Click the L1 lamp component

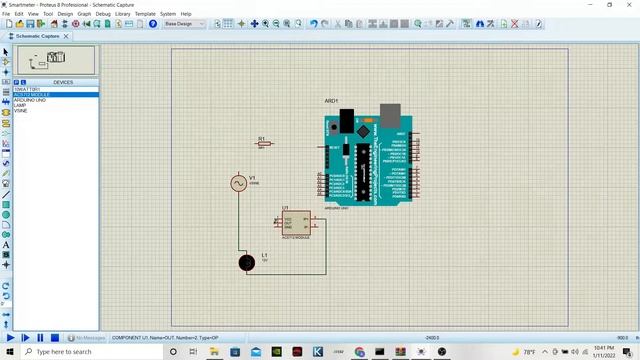(247, 263)
